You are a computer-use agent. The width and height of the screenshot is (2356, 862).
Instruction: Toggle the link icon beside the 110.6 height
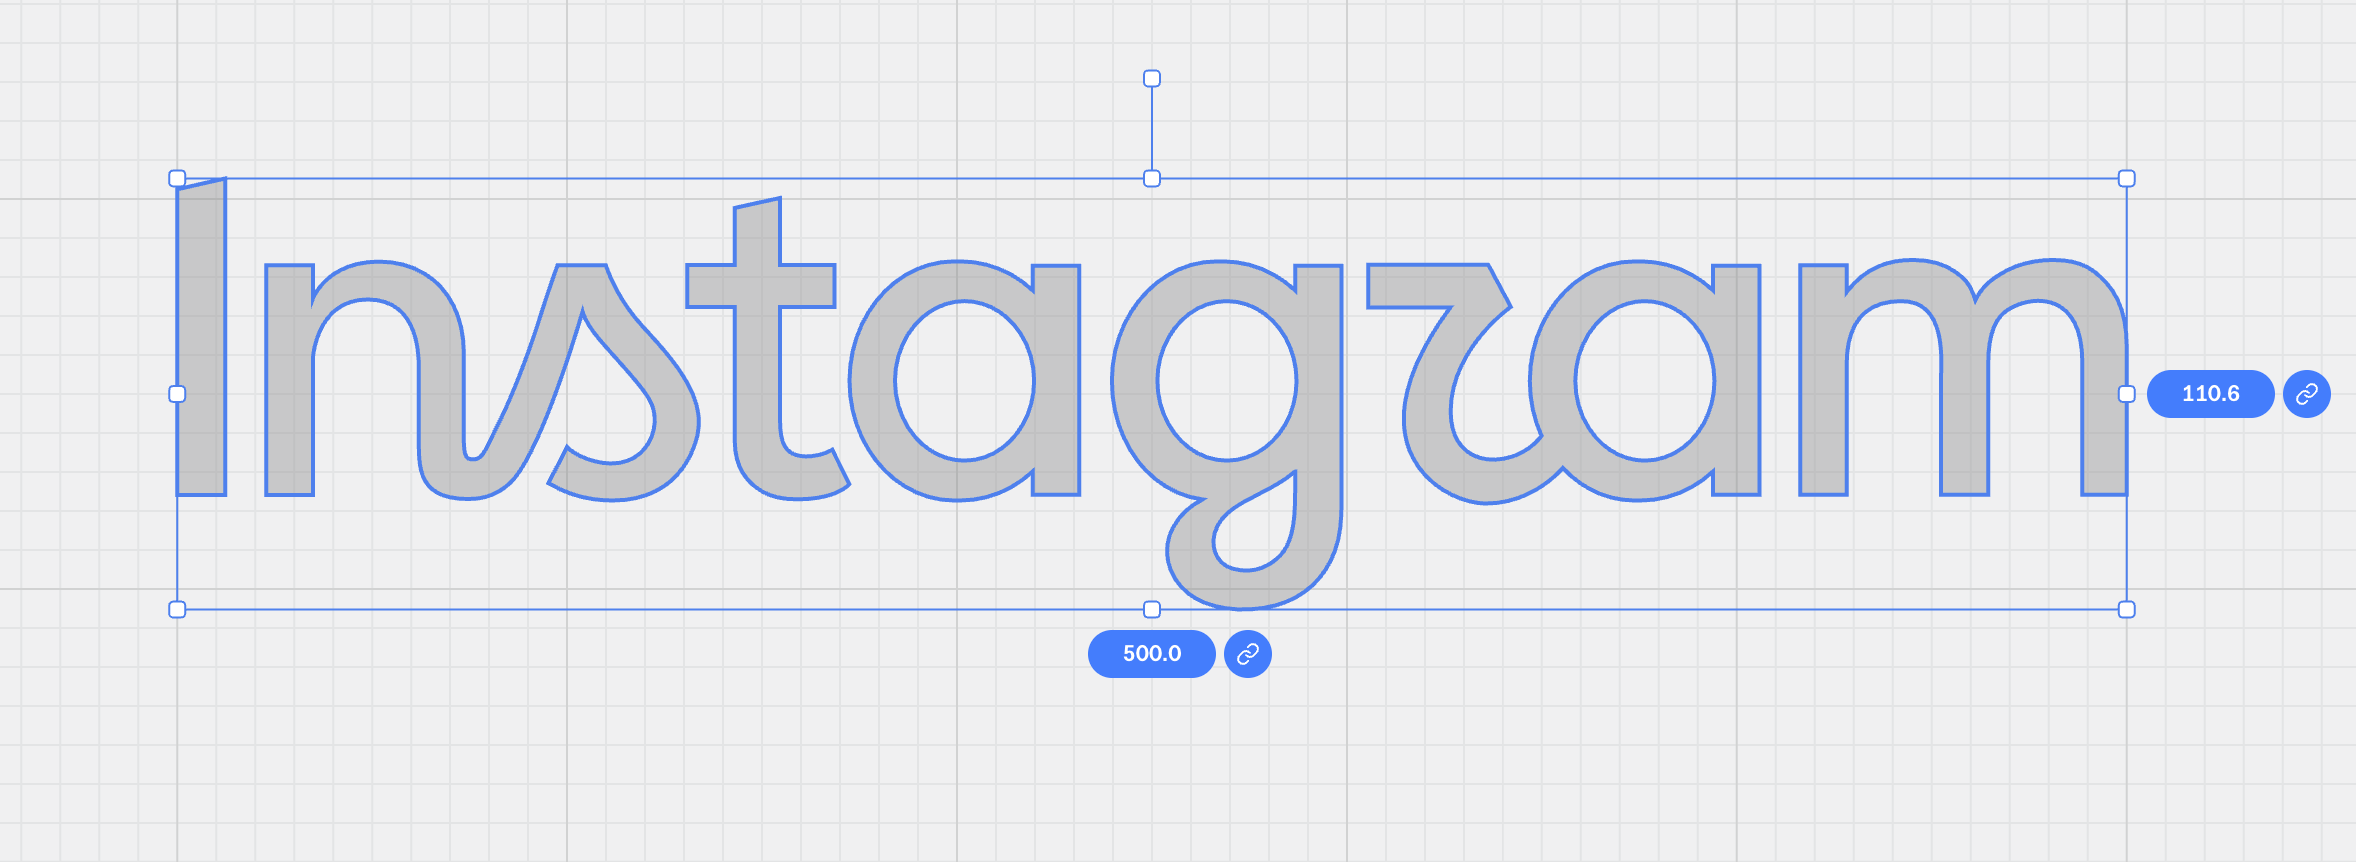click(x=2307, y=394)
